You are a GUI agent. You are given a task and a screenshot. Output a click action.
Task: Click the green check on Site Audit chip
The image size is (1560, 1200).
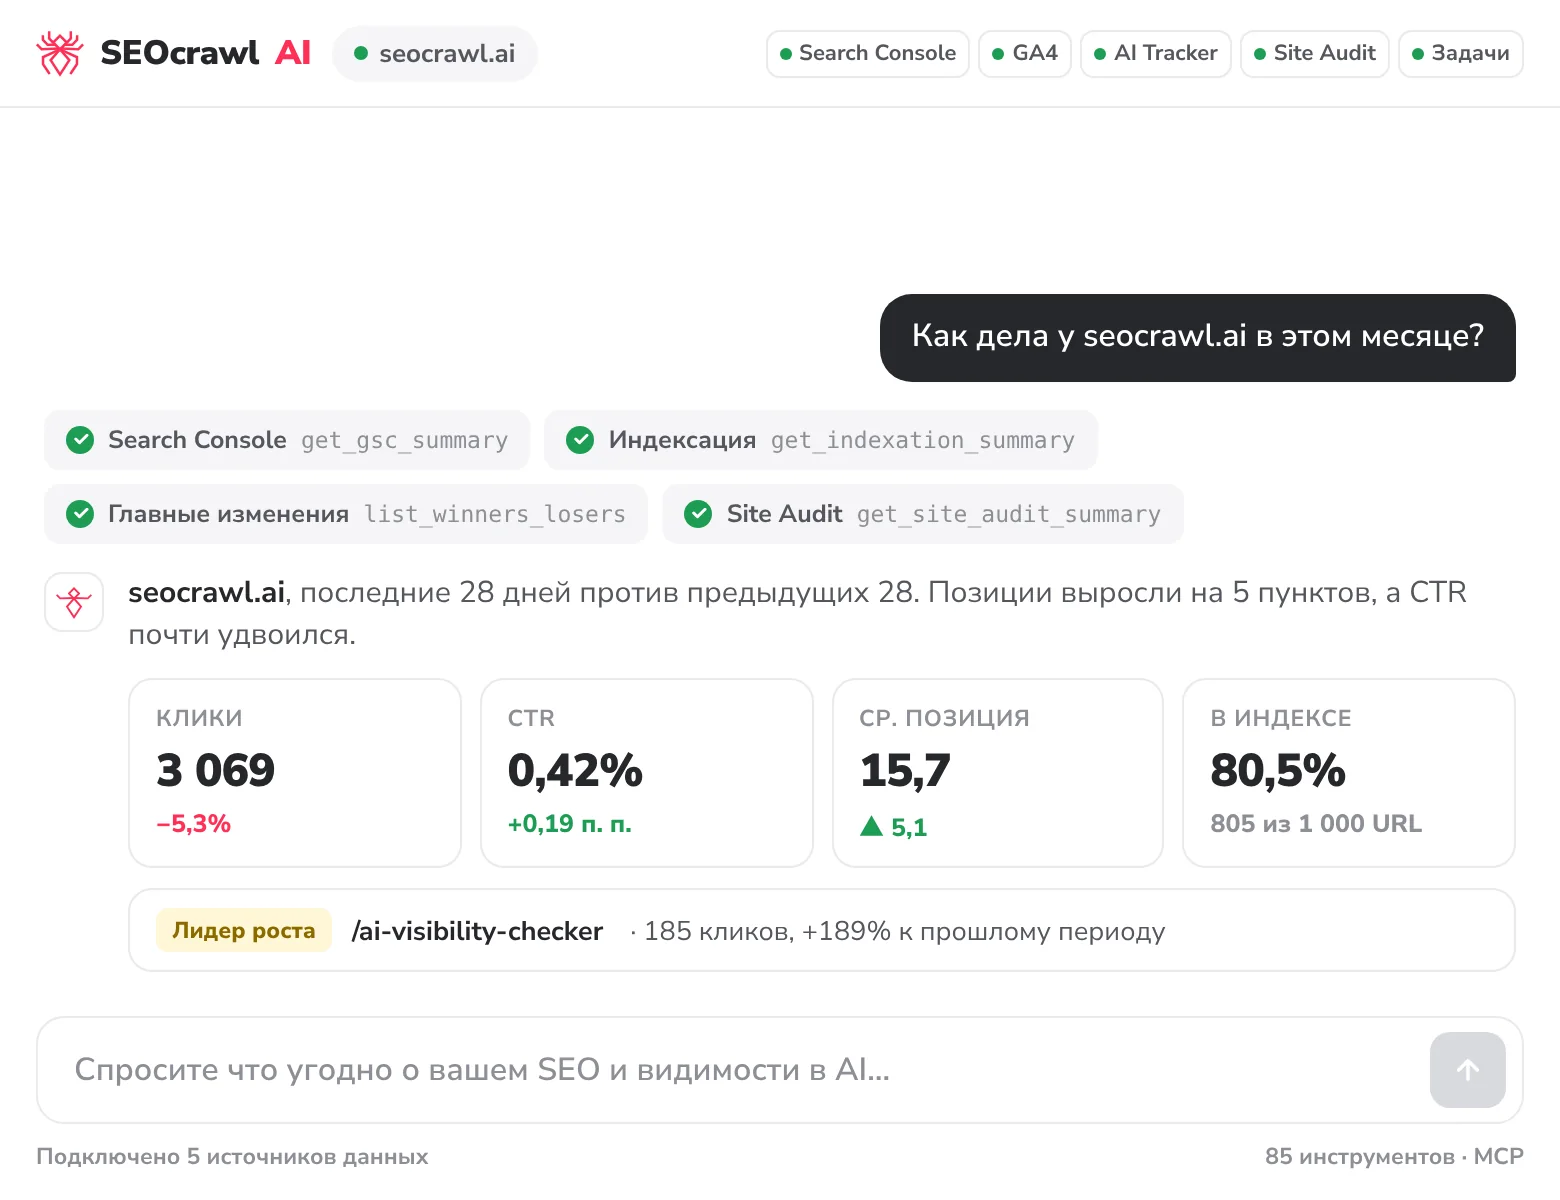coord(698,514)
